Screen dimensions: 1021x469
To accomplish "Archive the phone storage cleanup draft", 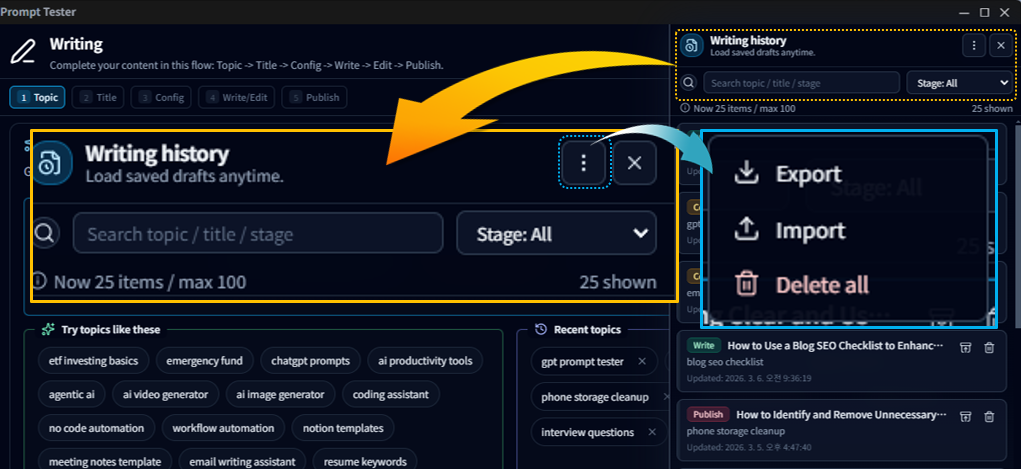I will (966, 417).
